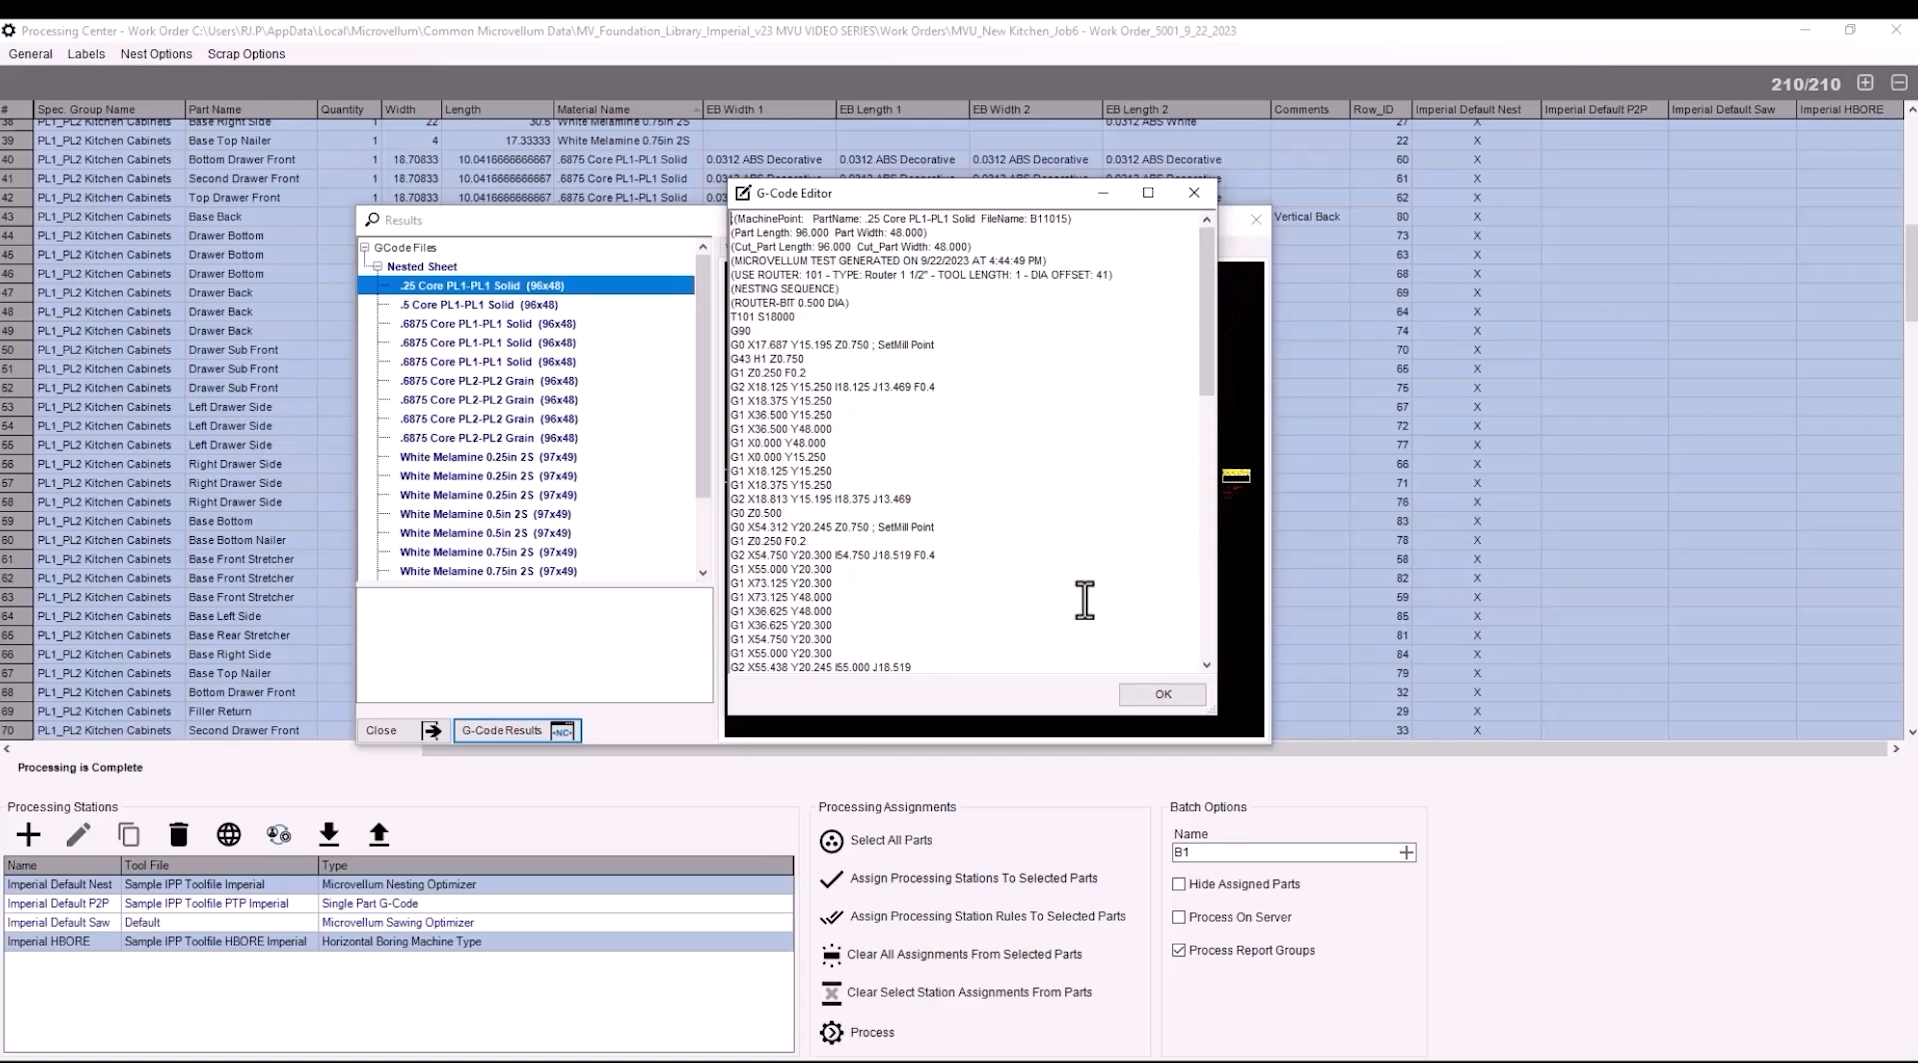The image size is (1918, 1063).
Task: Open the Nest Options menu
Action: pos(156,54)
